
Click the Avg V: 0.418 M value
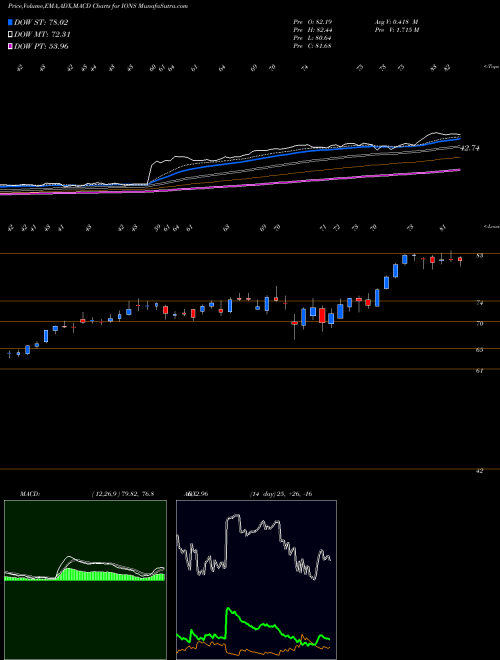[396, 22]
